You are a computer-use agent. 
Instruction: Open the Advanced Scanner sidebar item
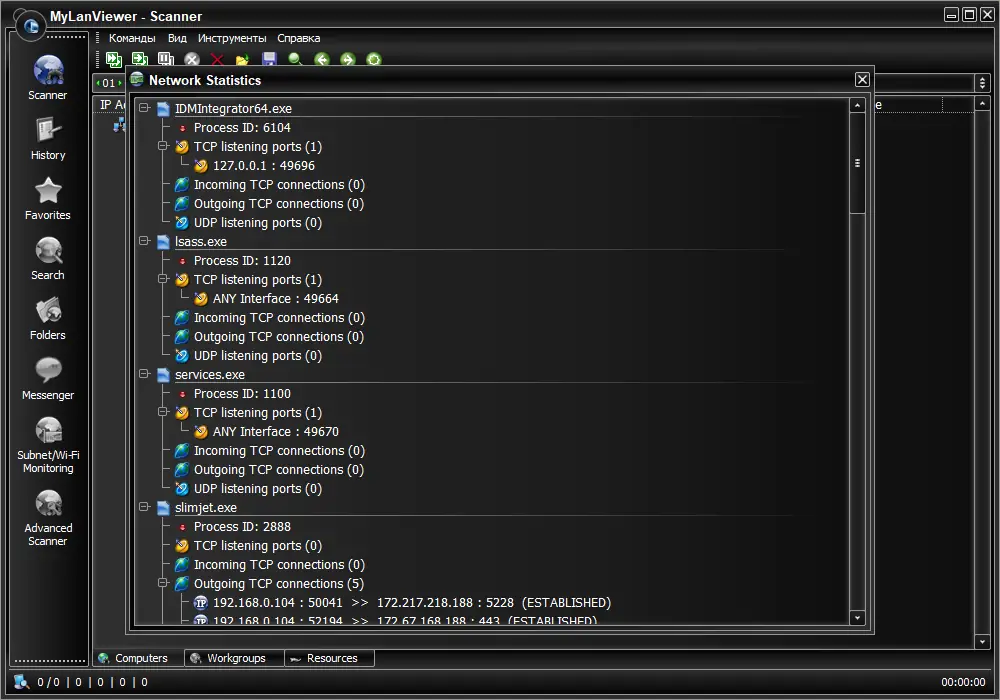coord(48,518)
